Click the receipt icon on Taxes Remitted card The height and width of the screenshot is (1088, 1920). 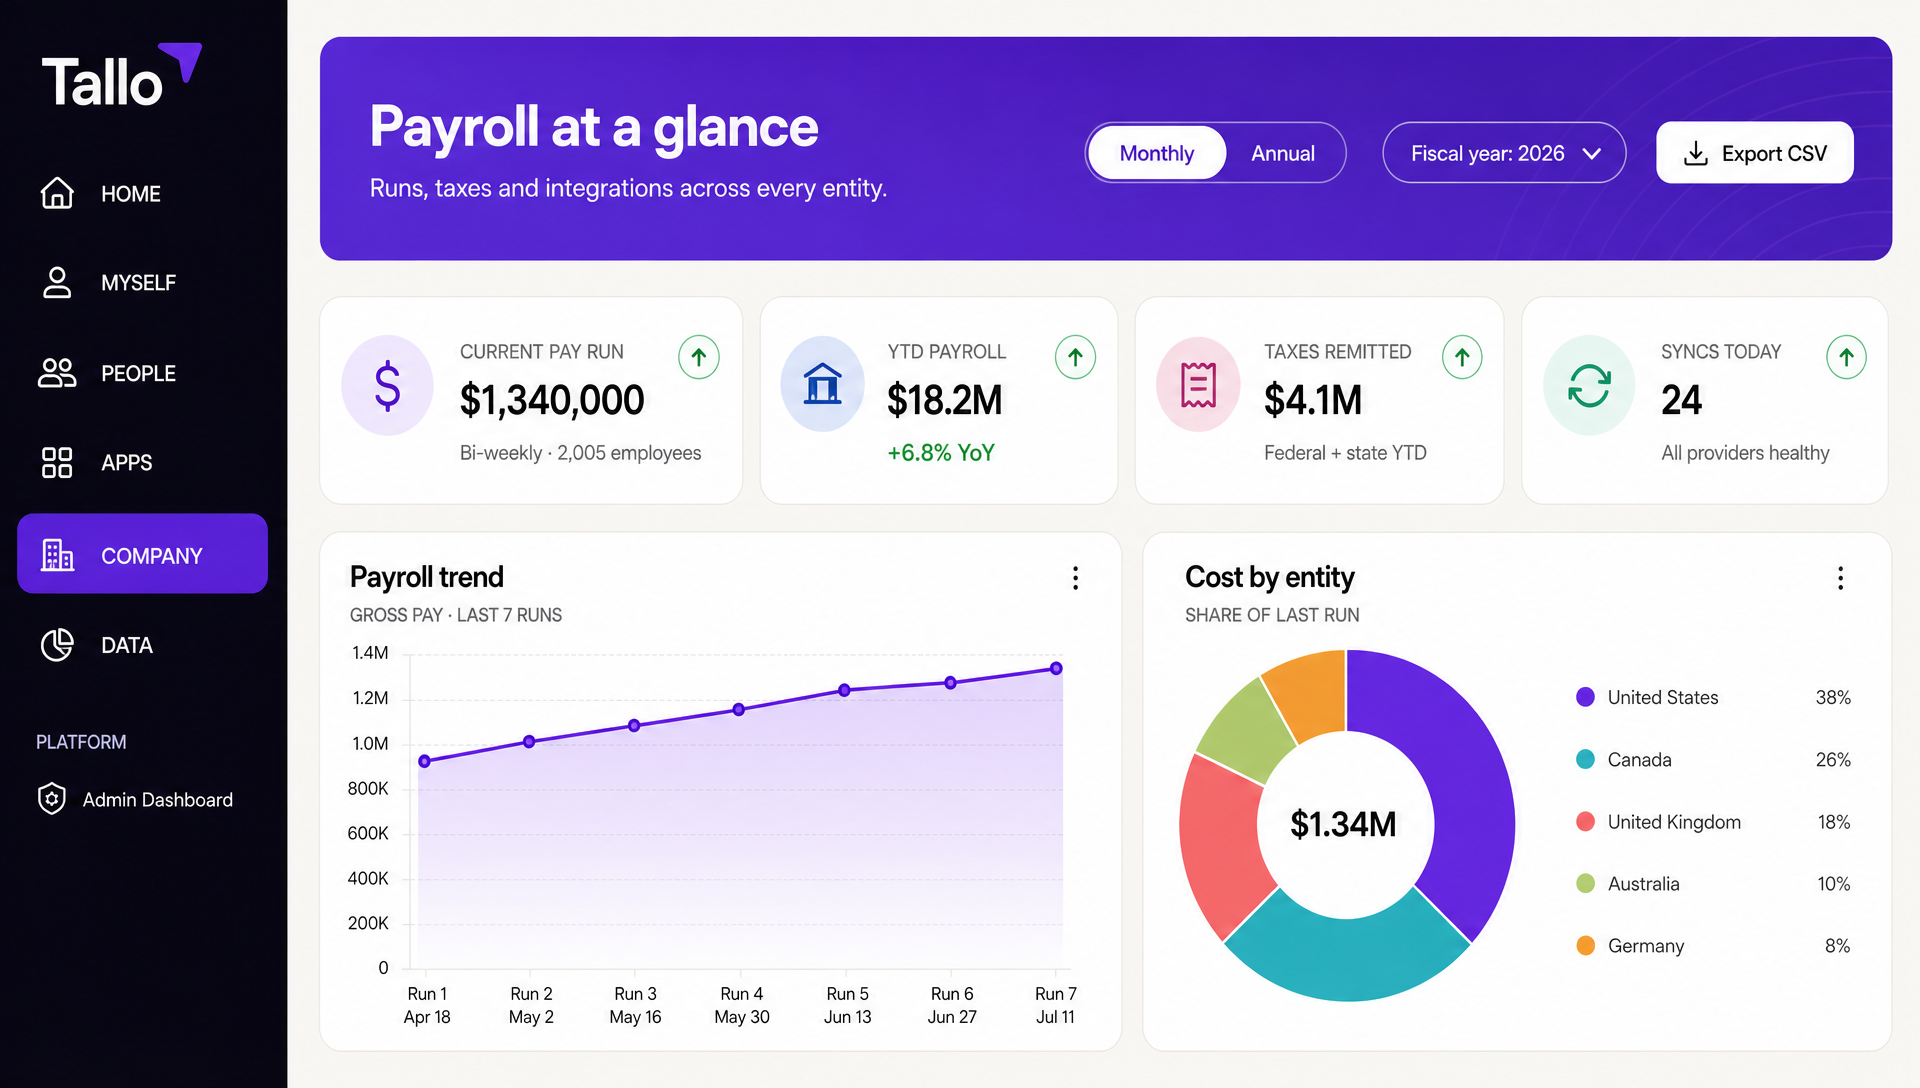click(1198, 384)
